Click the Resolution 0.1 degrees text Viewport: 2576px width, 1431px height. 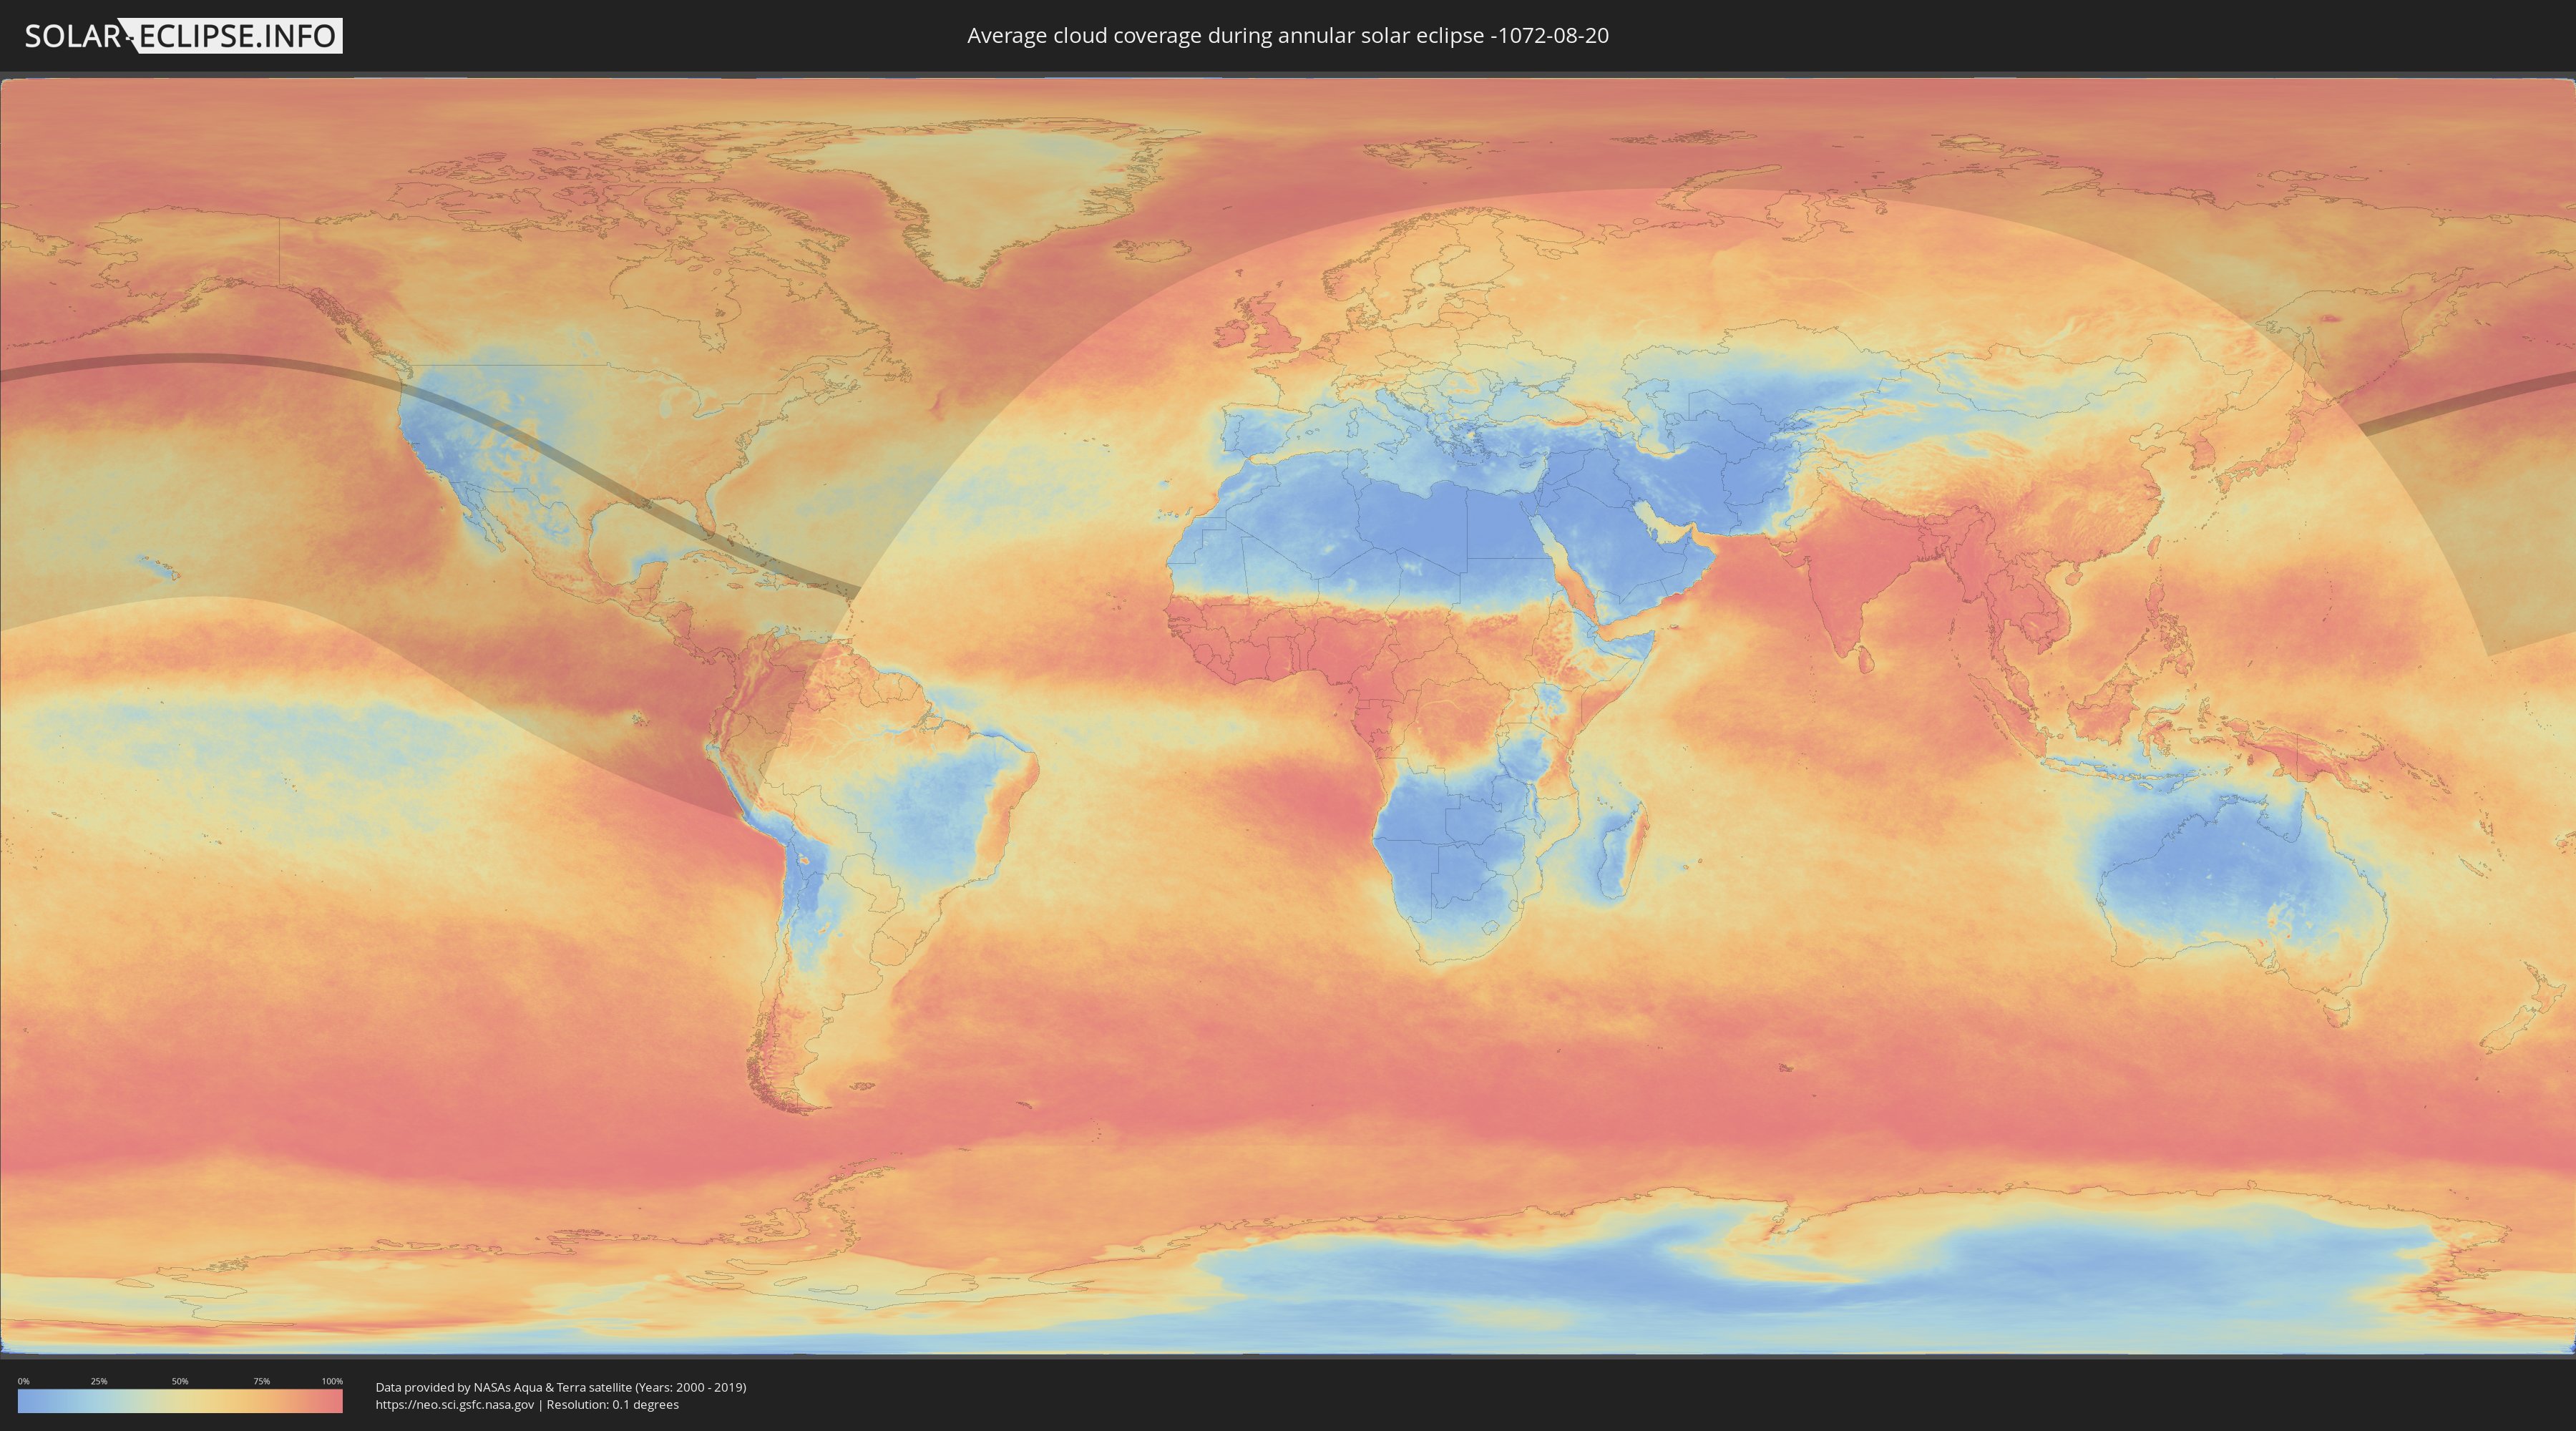coord(612,1404)
